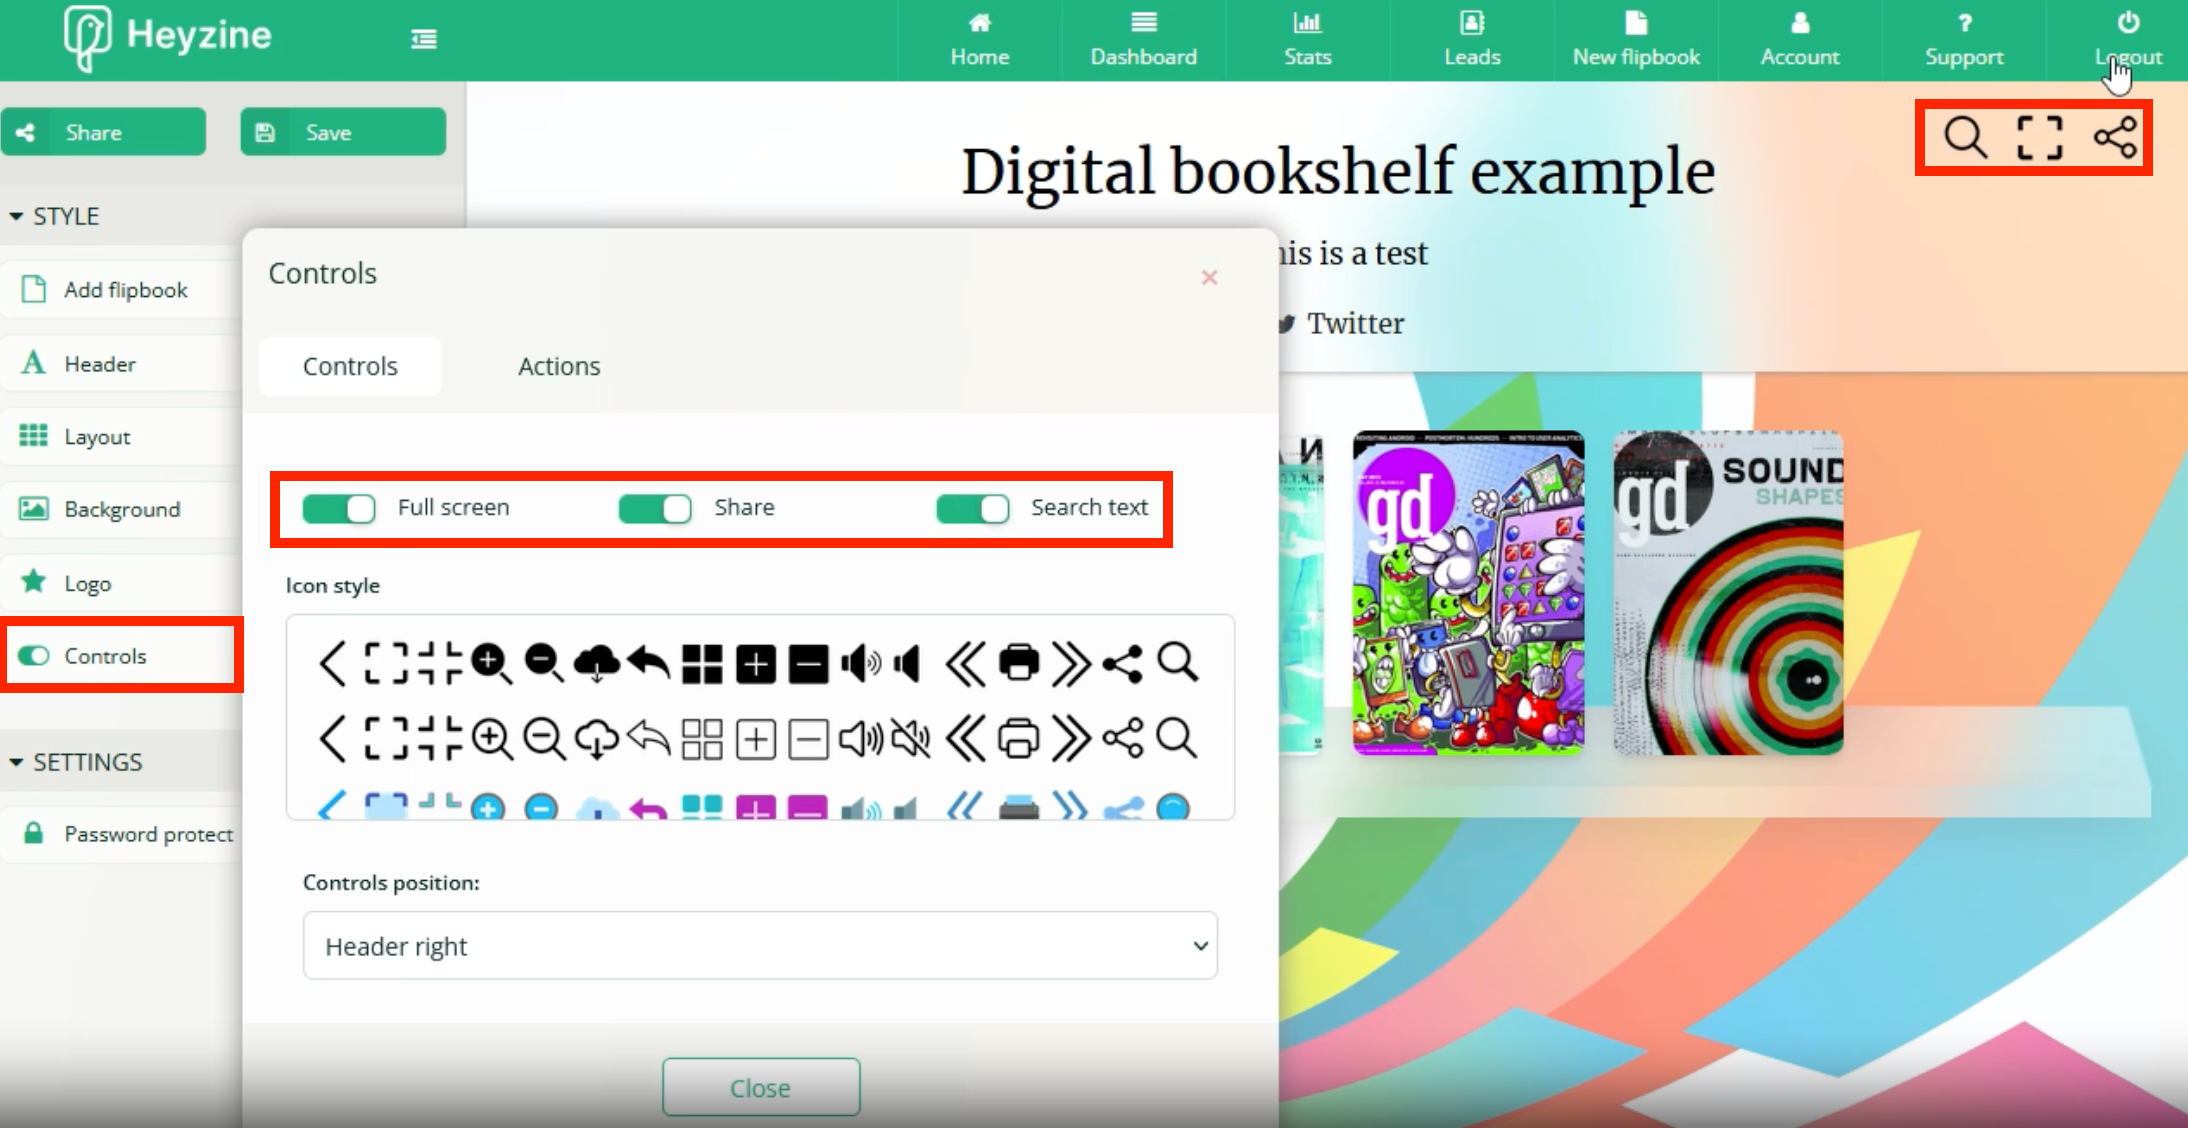Open Password protect under Settings

point(148,833)
